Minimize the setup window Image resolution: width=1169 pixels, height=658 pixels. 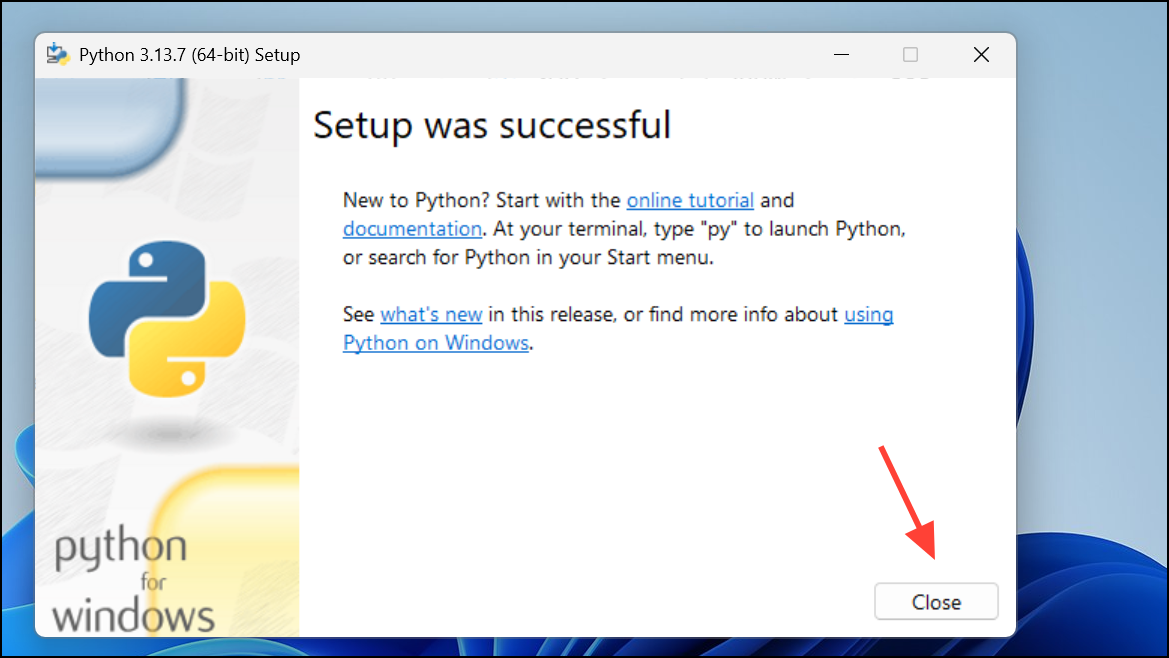point(841,55)
